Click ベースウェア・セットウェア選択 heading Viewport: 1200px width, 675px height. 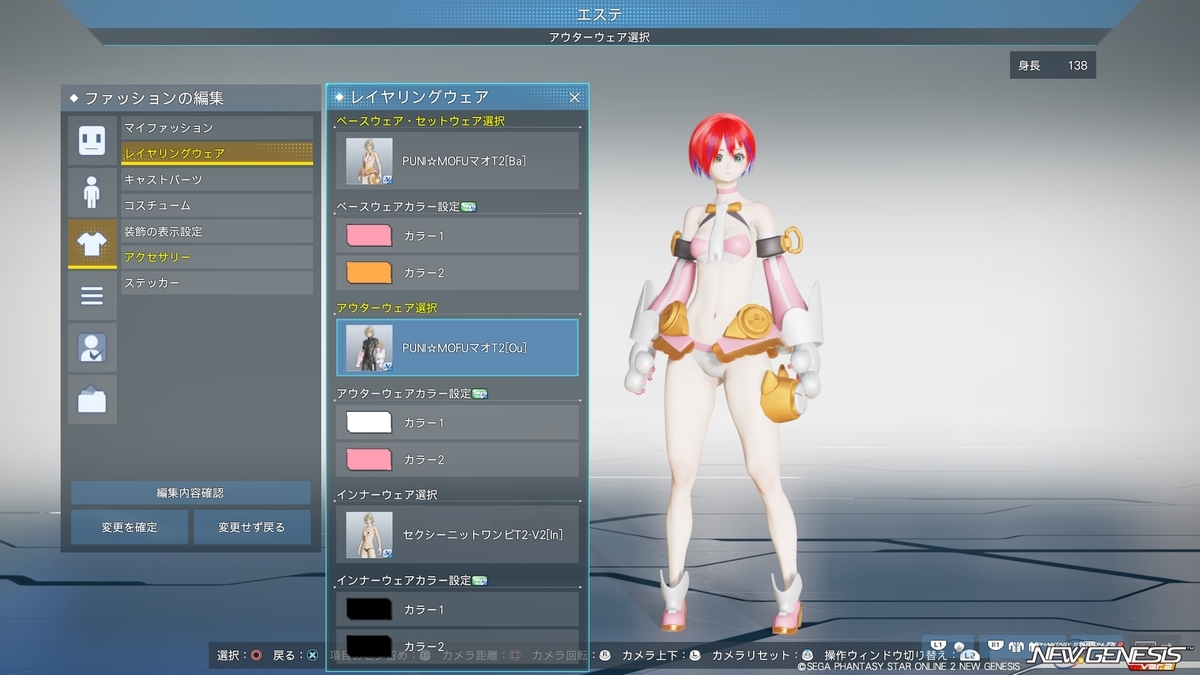pyautogui.click(x=420, y=121)
